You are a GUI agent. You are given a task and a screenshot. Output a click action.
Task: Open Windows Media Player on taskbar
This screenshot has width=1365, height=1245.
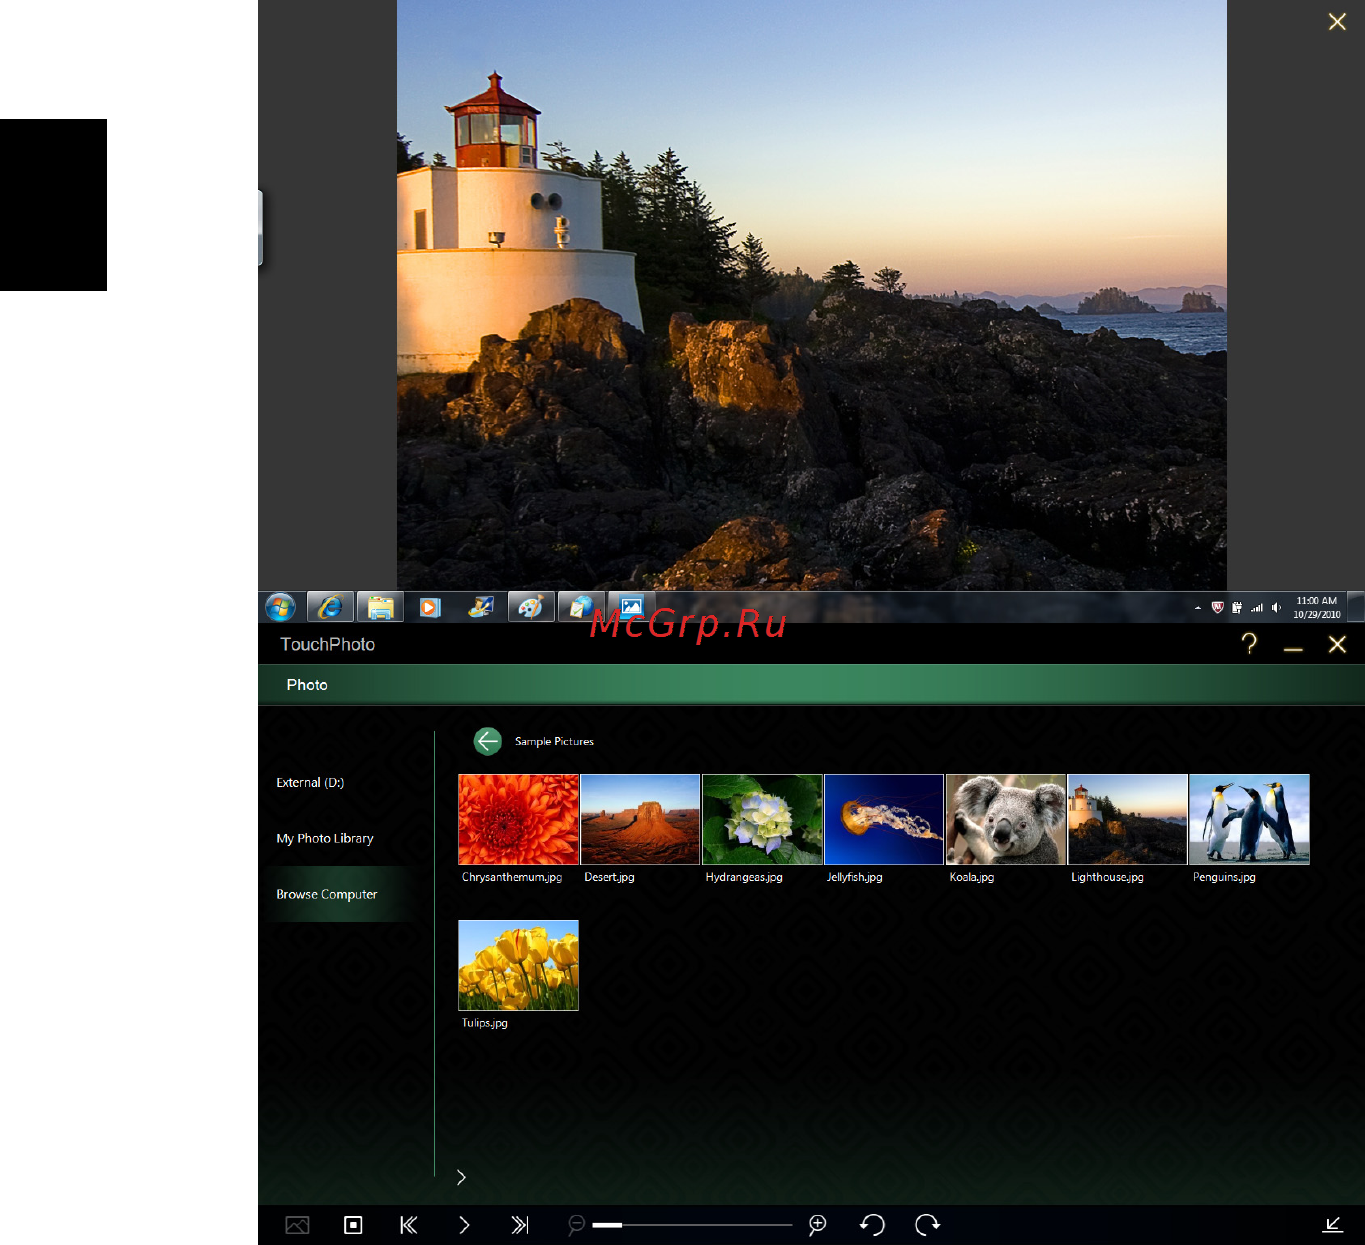[430, 607]
